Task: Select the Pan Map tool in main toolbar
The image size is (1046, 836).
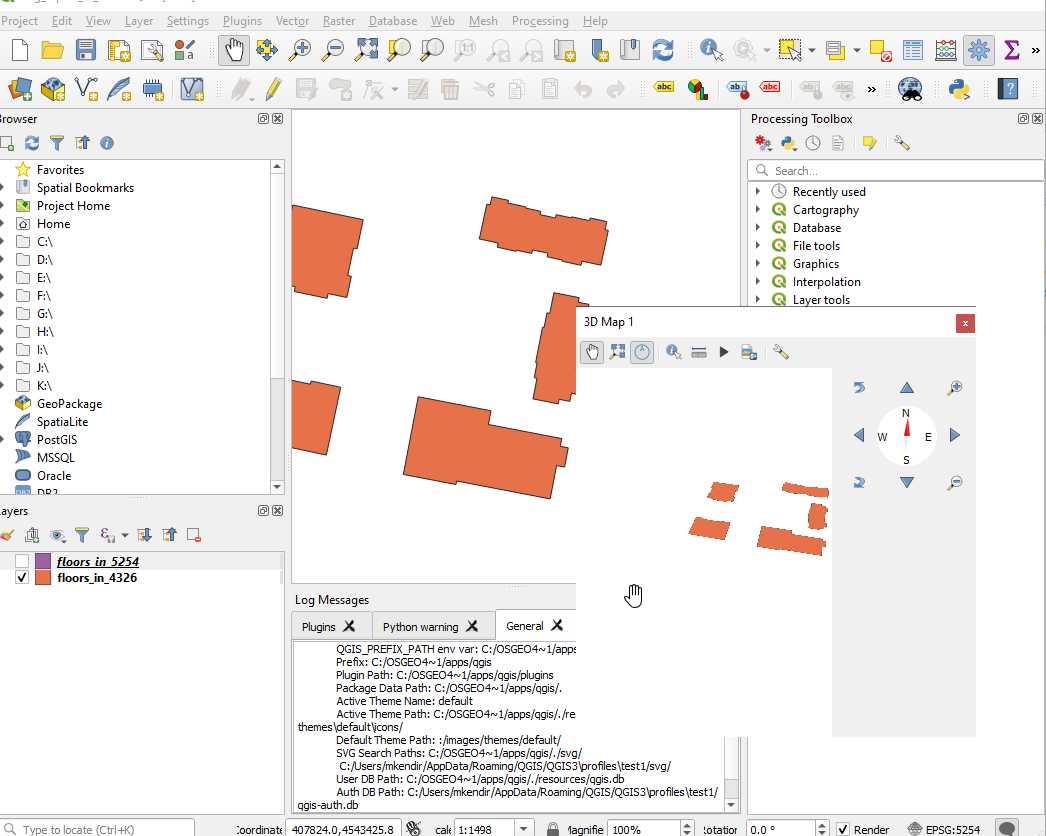Action: pos(234,47)
